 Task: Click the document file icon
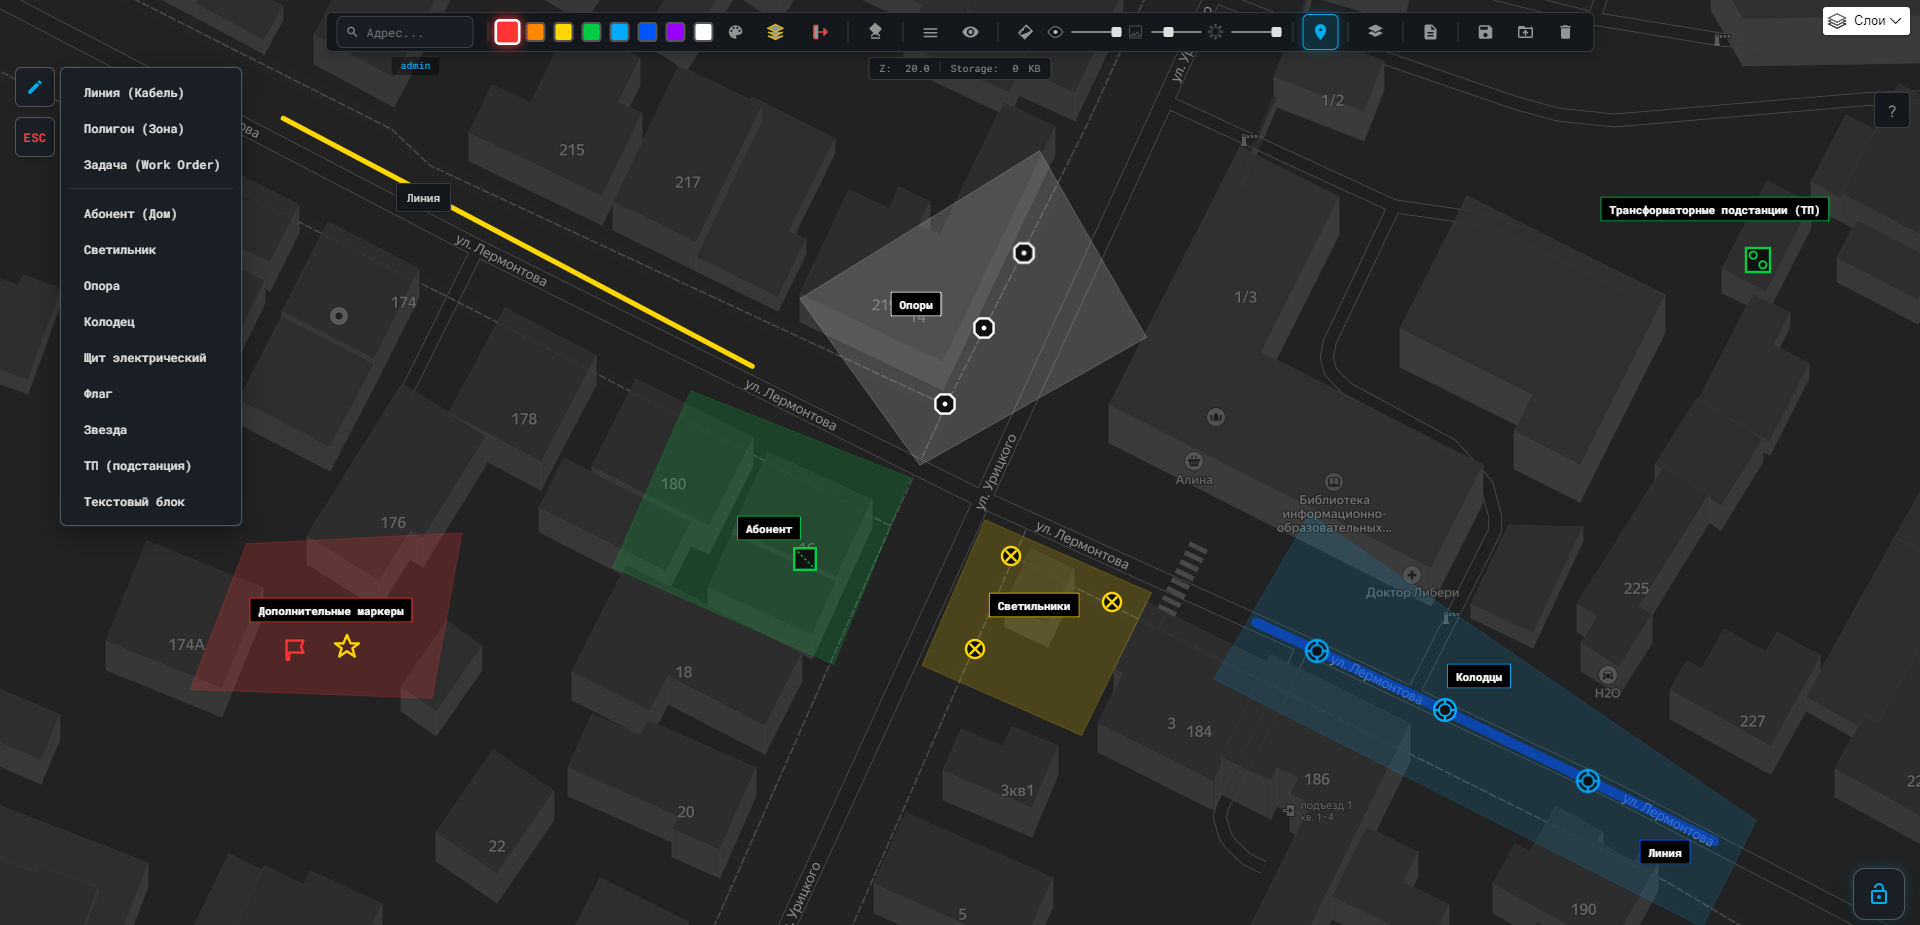click(1430, 32)
